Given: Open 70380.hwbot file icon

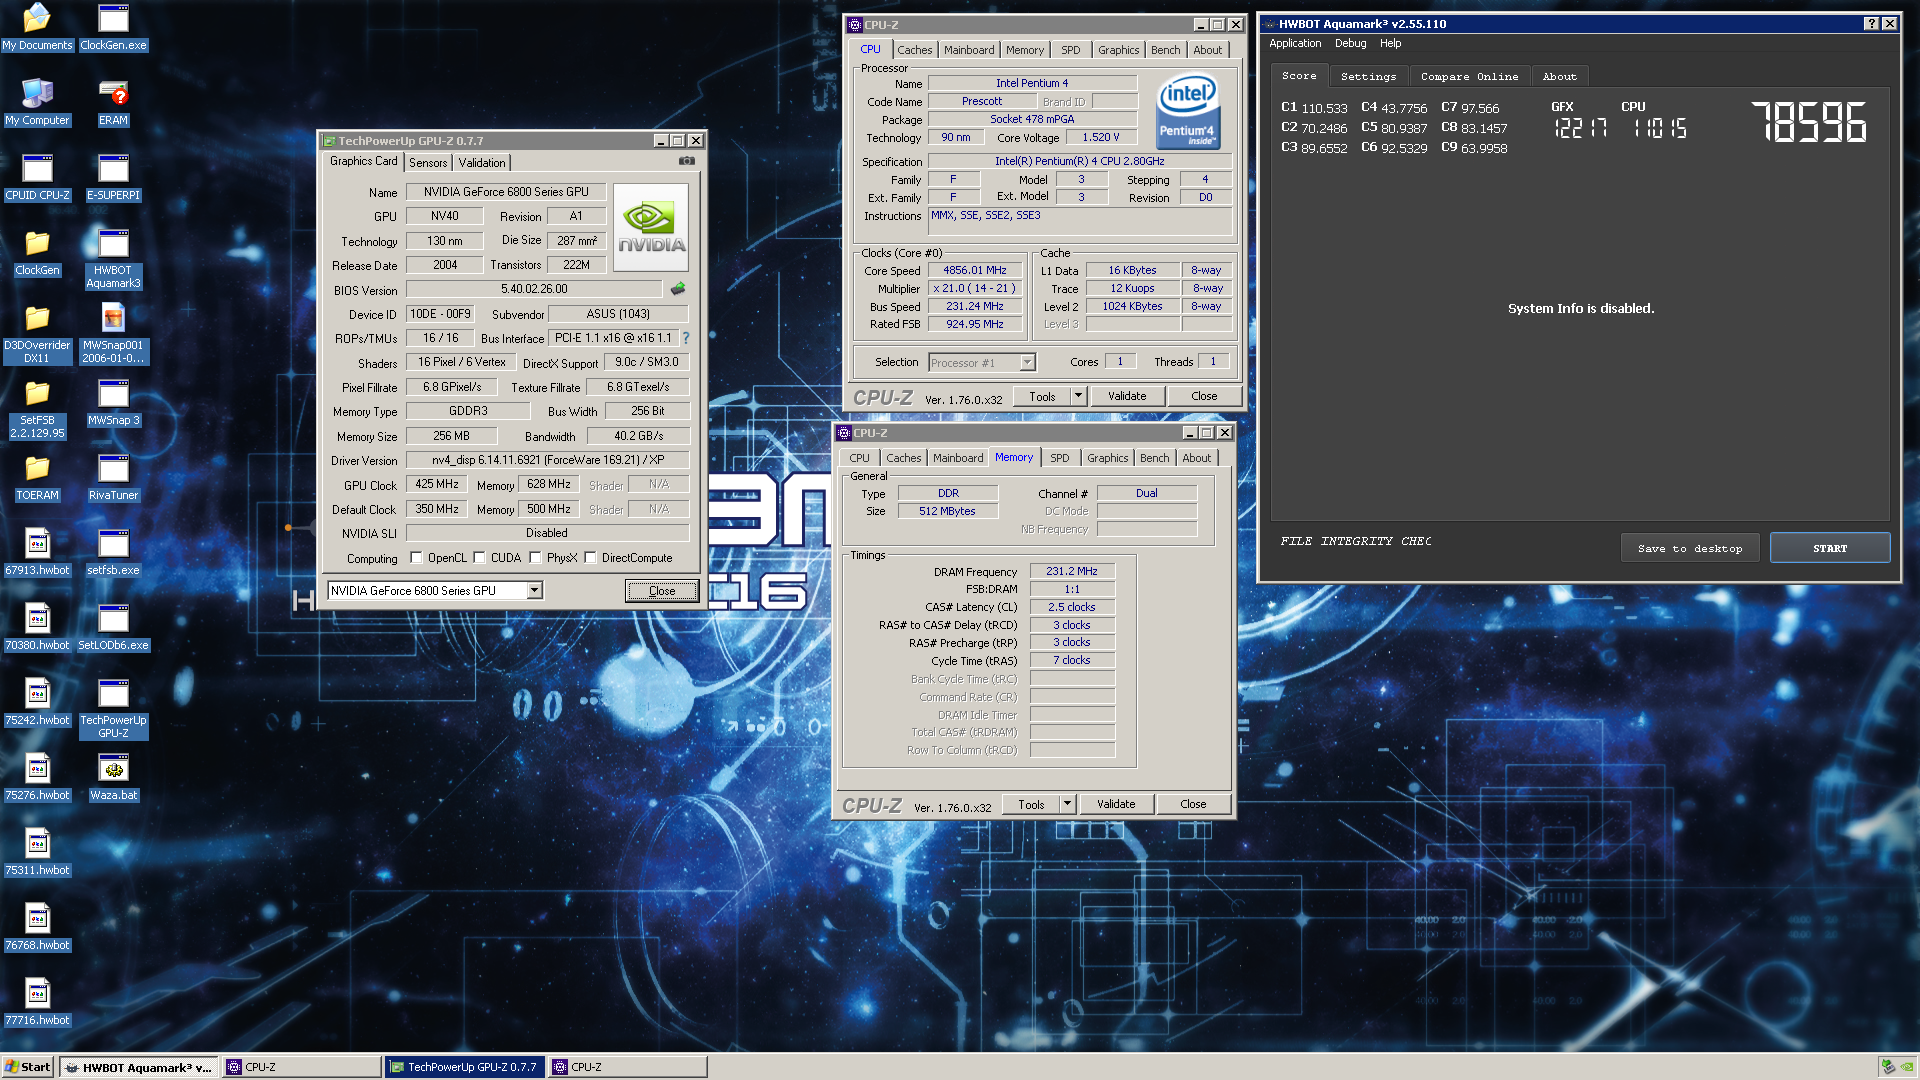Looking at the screenshot, I should pos(37,626).
